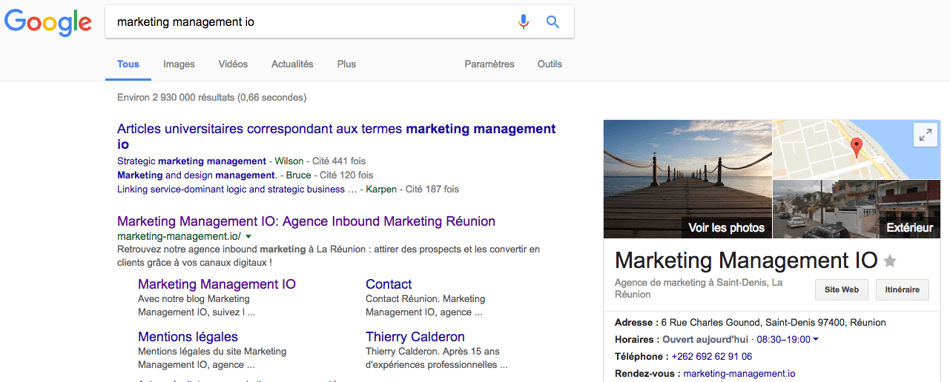Click Environ 2 930 000 résultats text
This screenshot has width=950, height=382.
click(211, 97)
